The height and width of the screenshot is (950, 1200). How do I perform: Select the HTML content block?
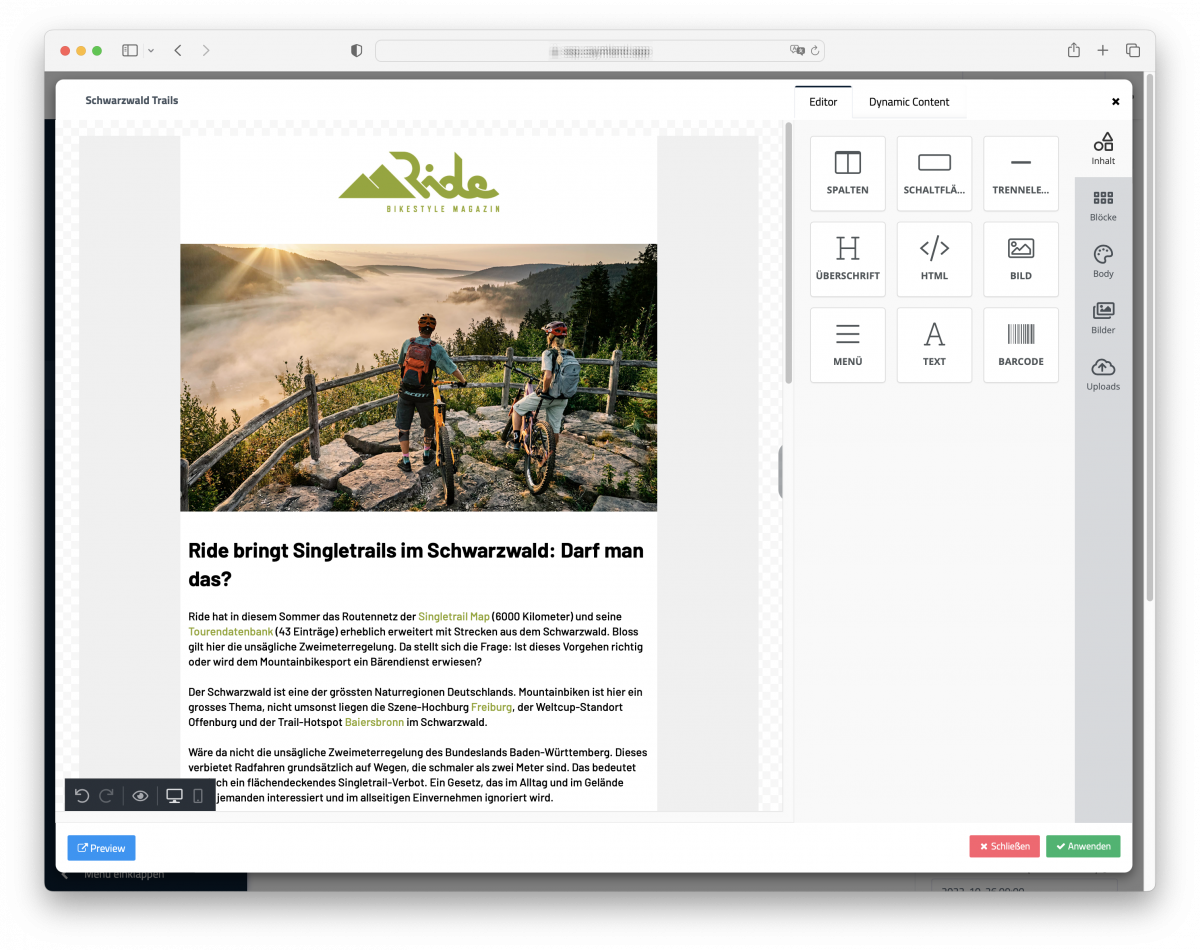click(934, 259)
